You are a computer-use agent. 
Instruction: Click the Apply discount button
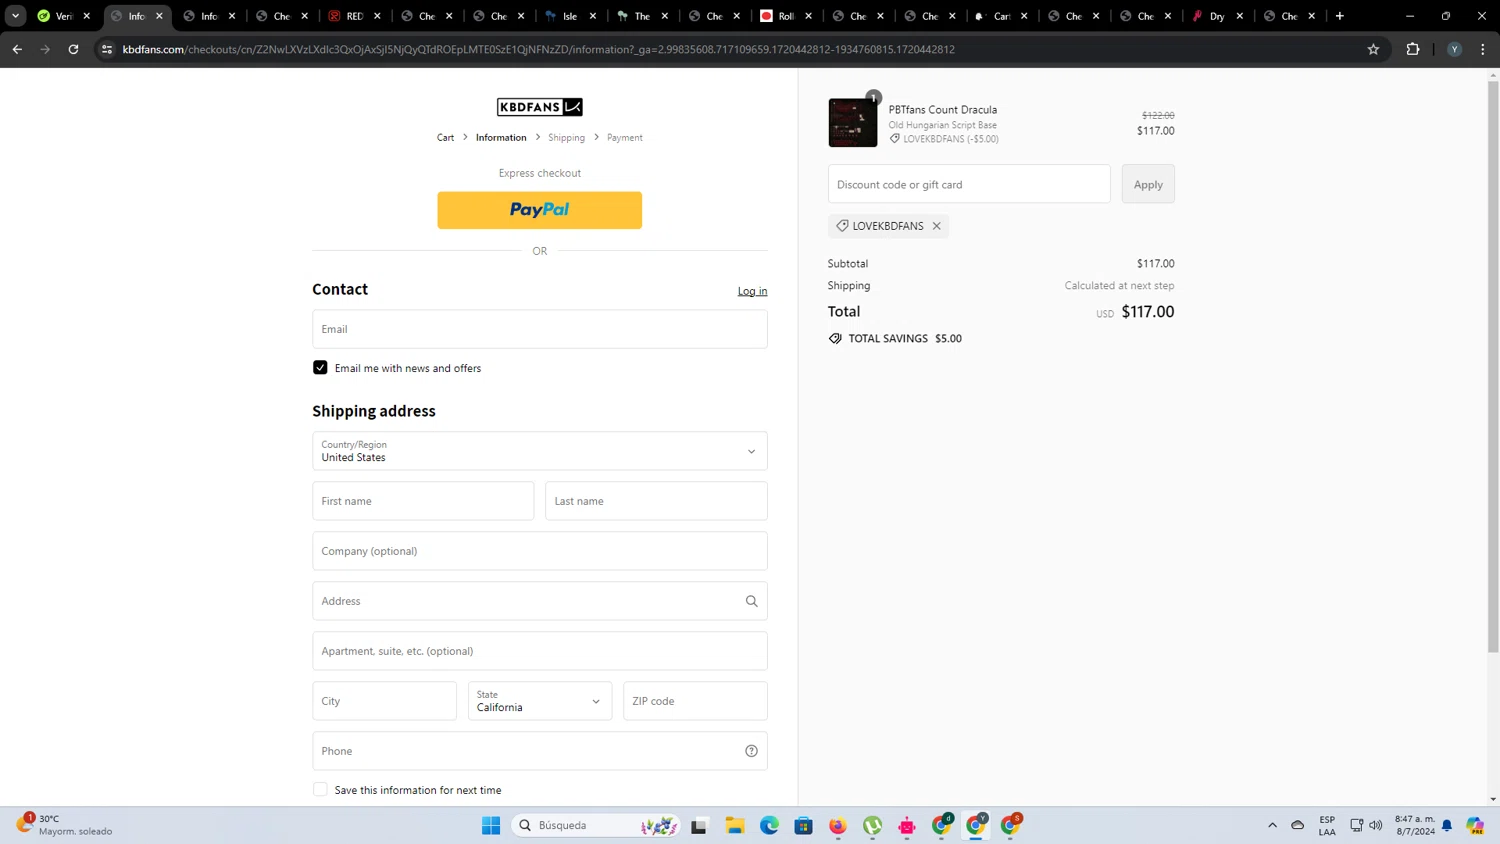pos(1148,184)
